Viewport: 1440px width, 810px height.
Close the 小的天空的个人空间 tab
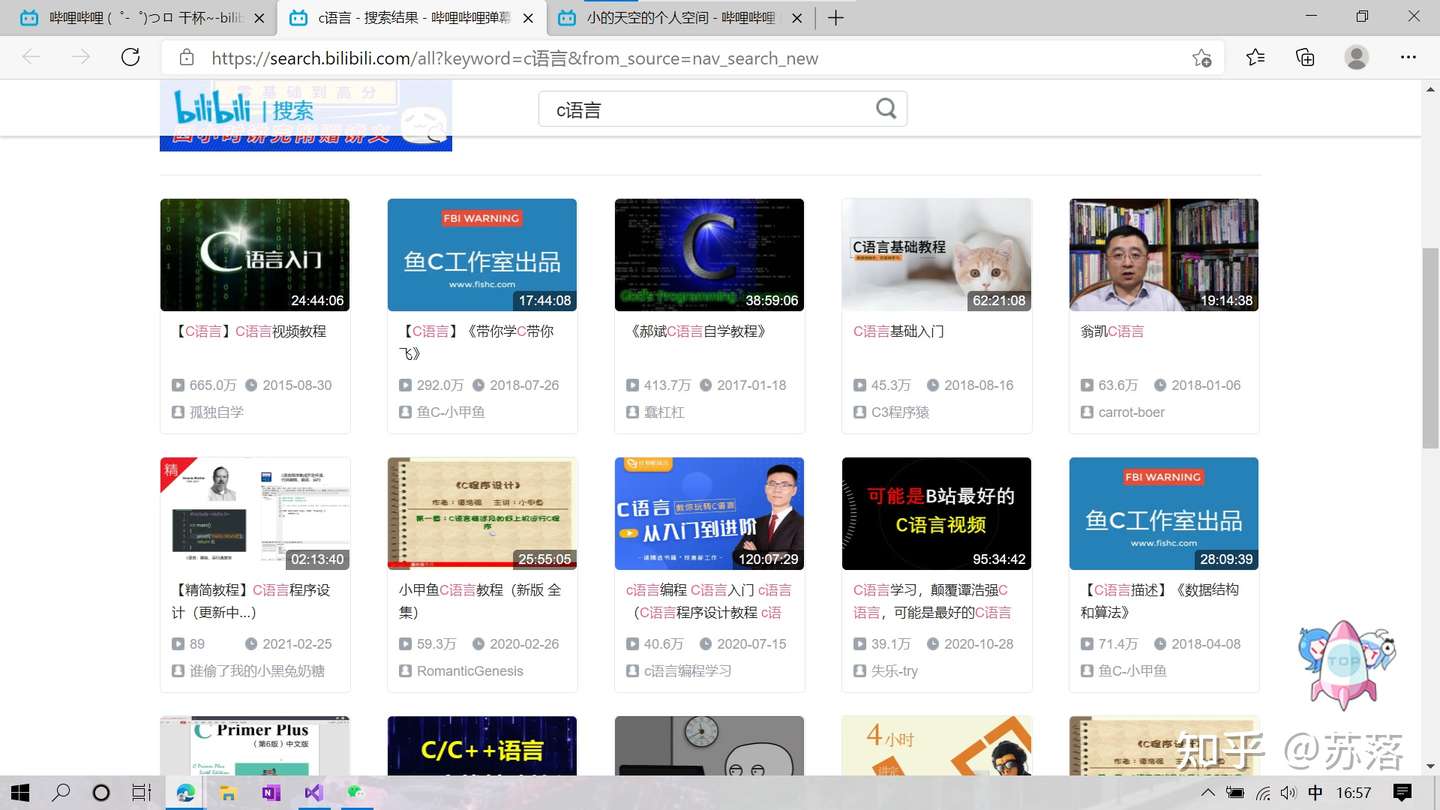click(x=795, y=18)
